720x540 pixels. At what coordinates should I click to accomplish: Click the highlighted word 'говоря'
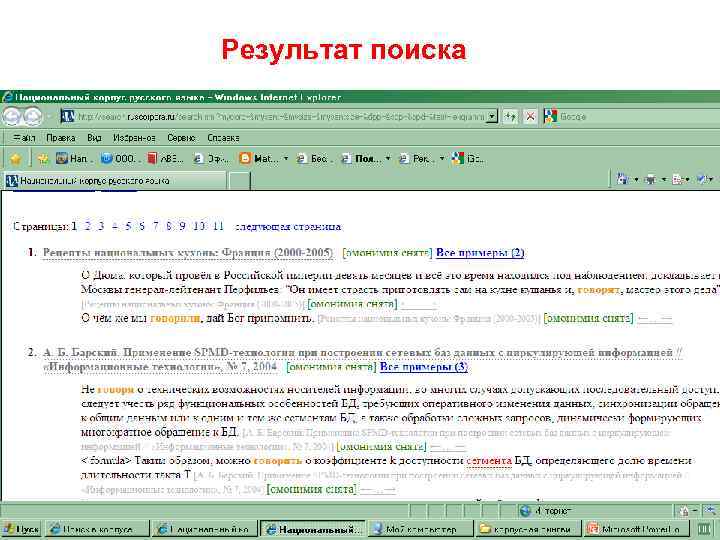pyautogui.click(x=115, y=389)
